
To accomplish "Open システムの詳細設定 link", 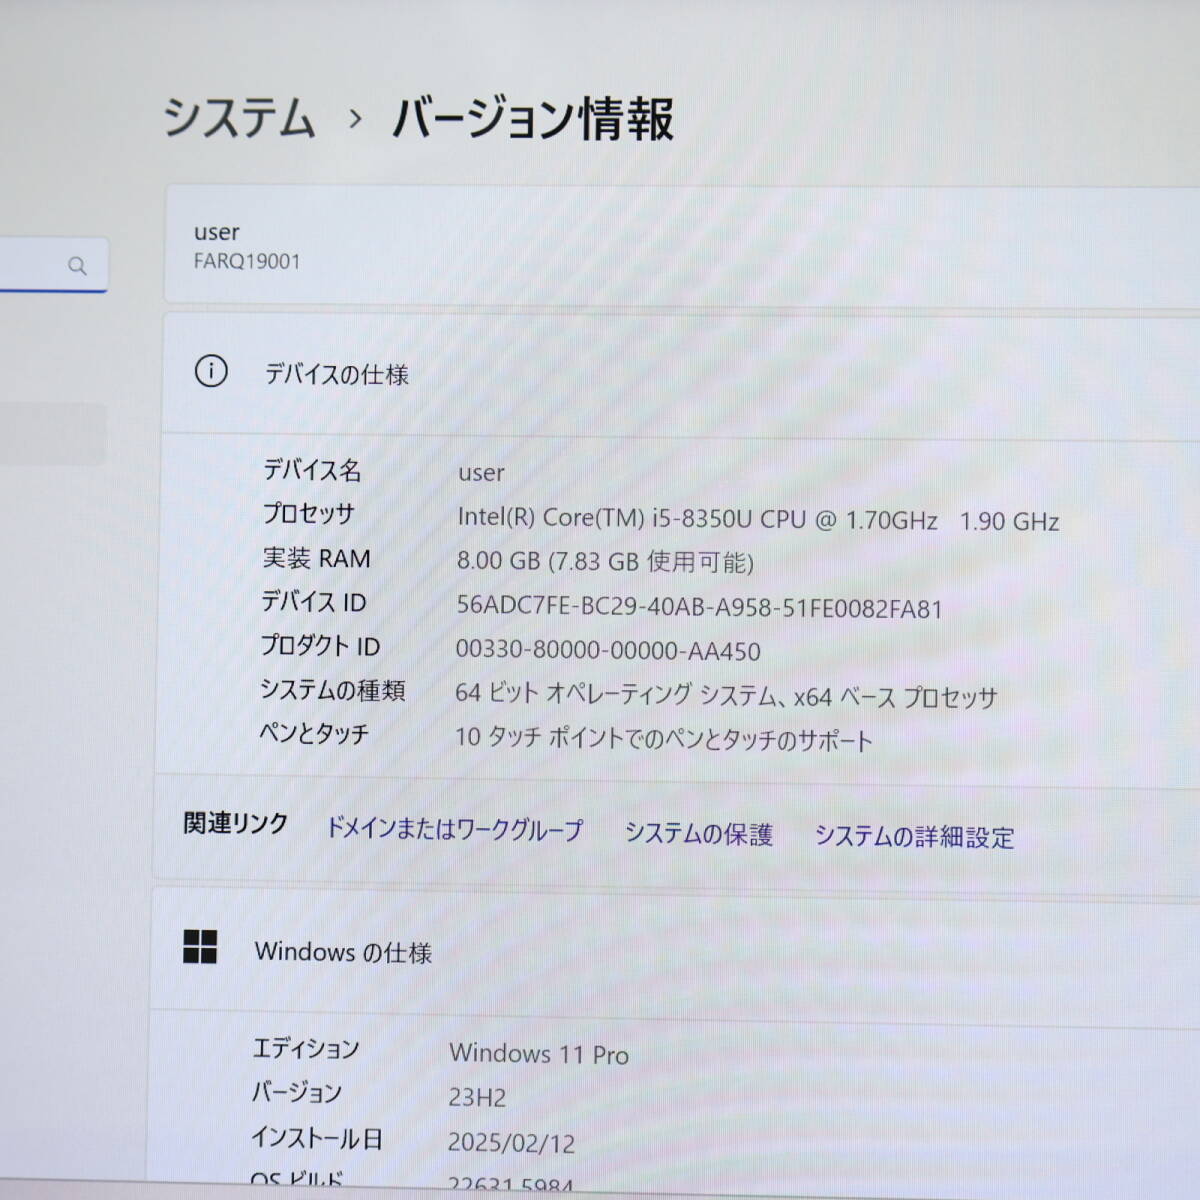I will (914, 836).
